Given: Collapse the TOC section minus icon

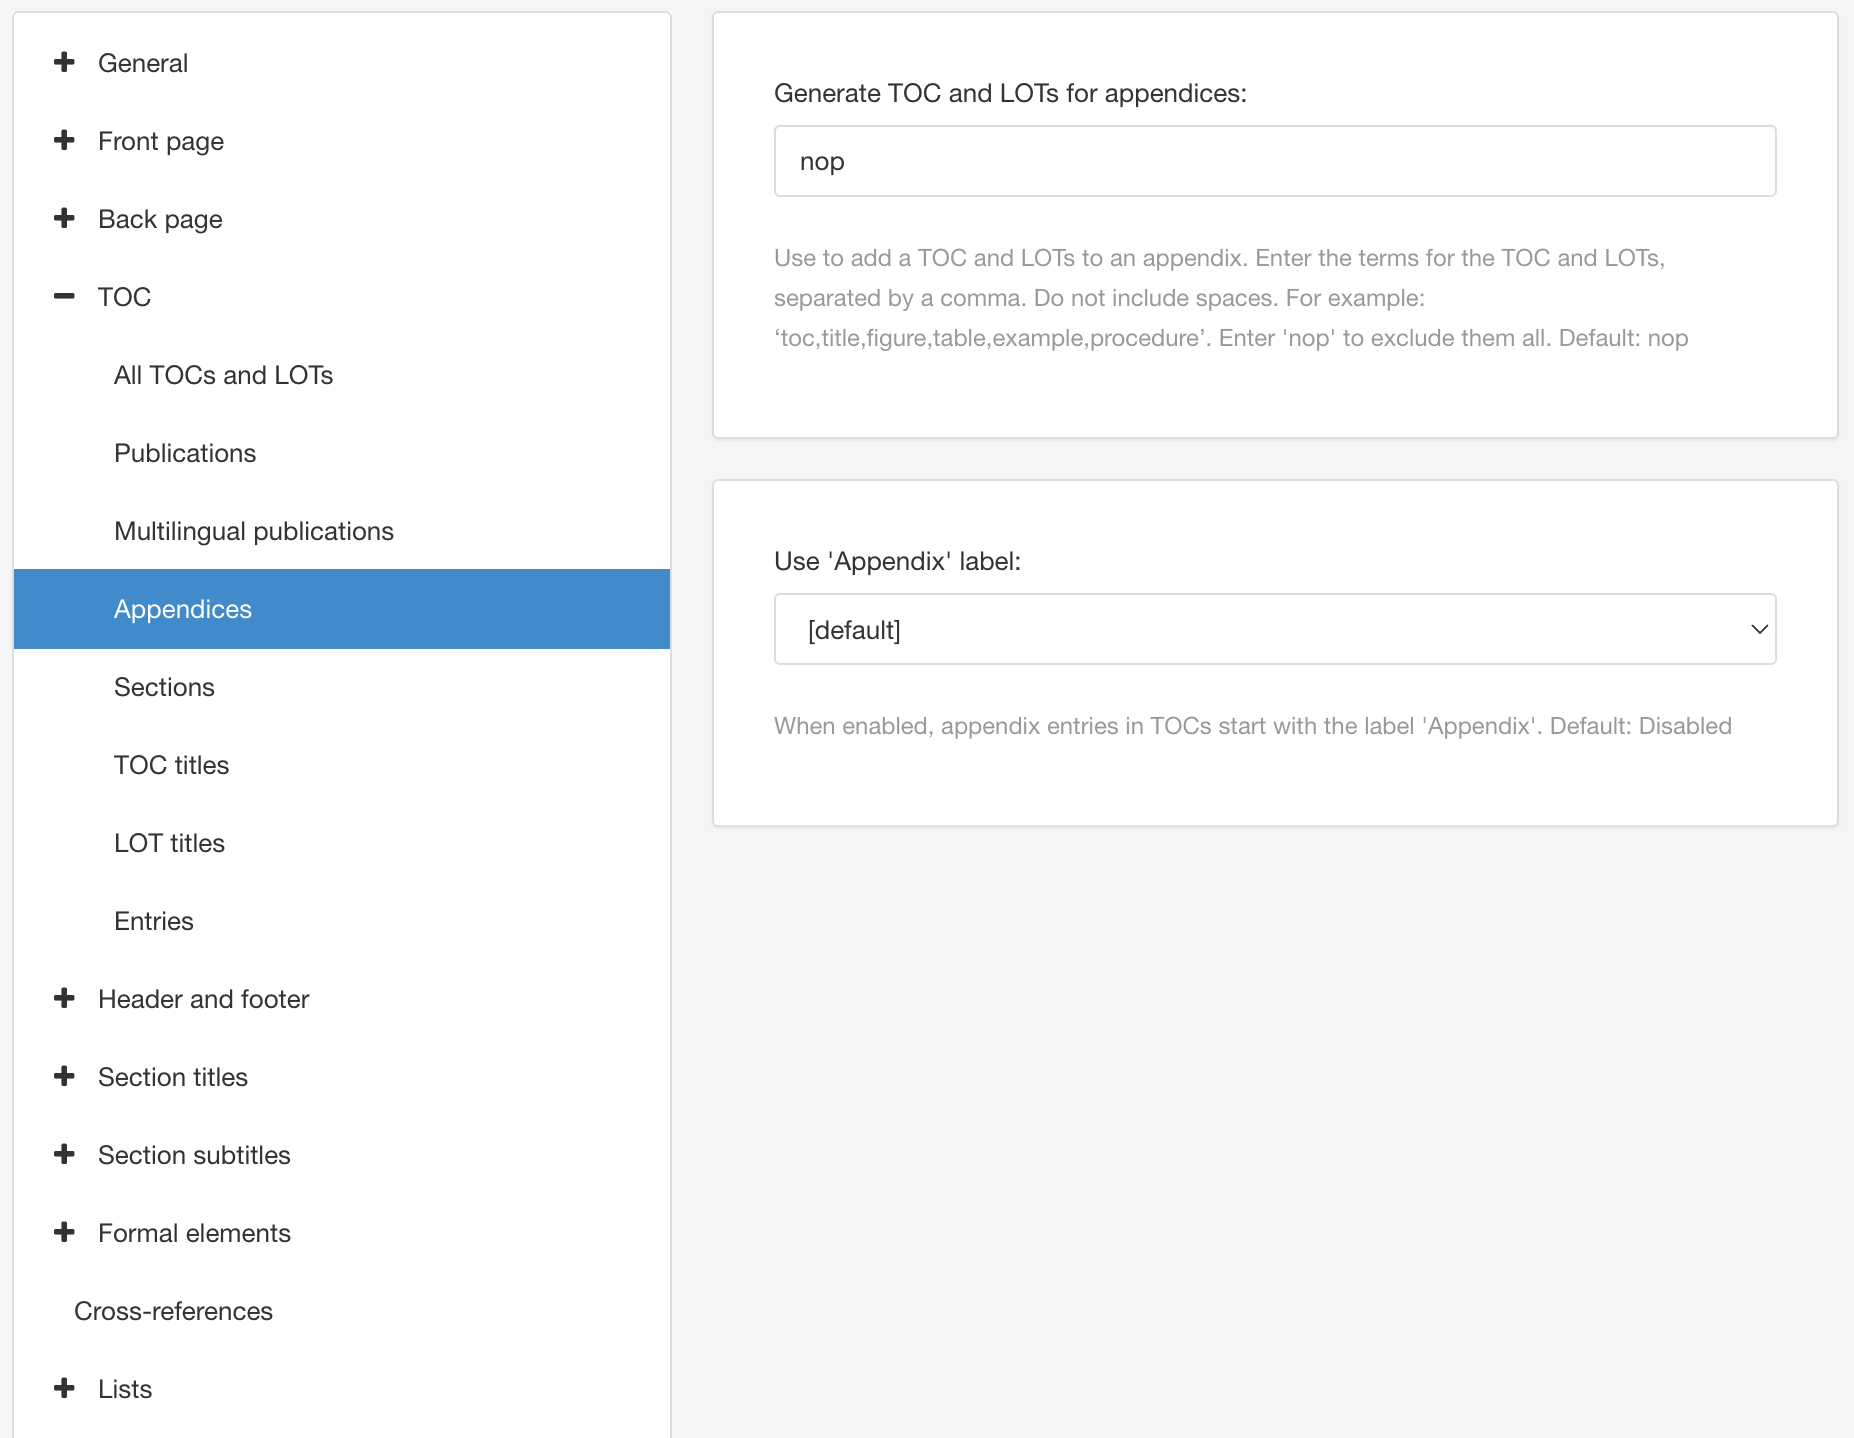Looking at the screenshot, I should coord(64,296).
